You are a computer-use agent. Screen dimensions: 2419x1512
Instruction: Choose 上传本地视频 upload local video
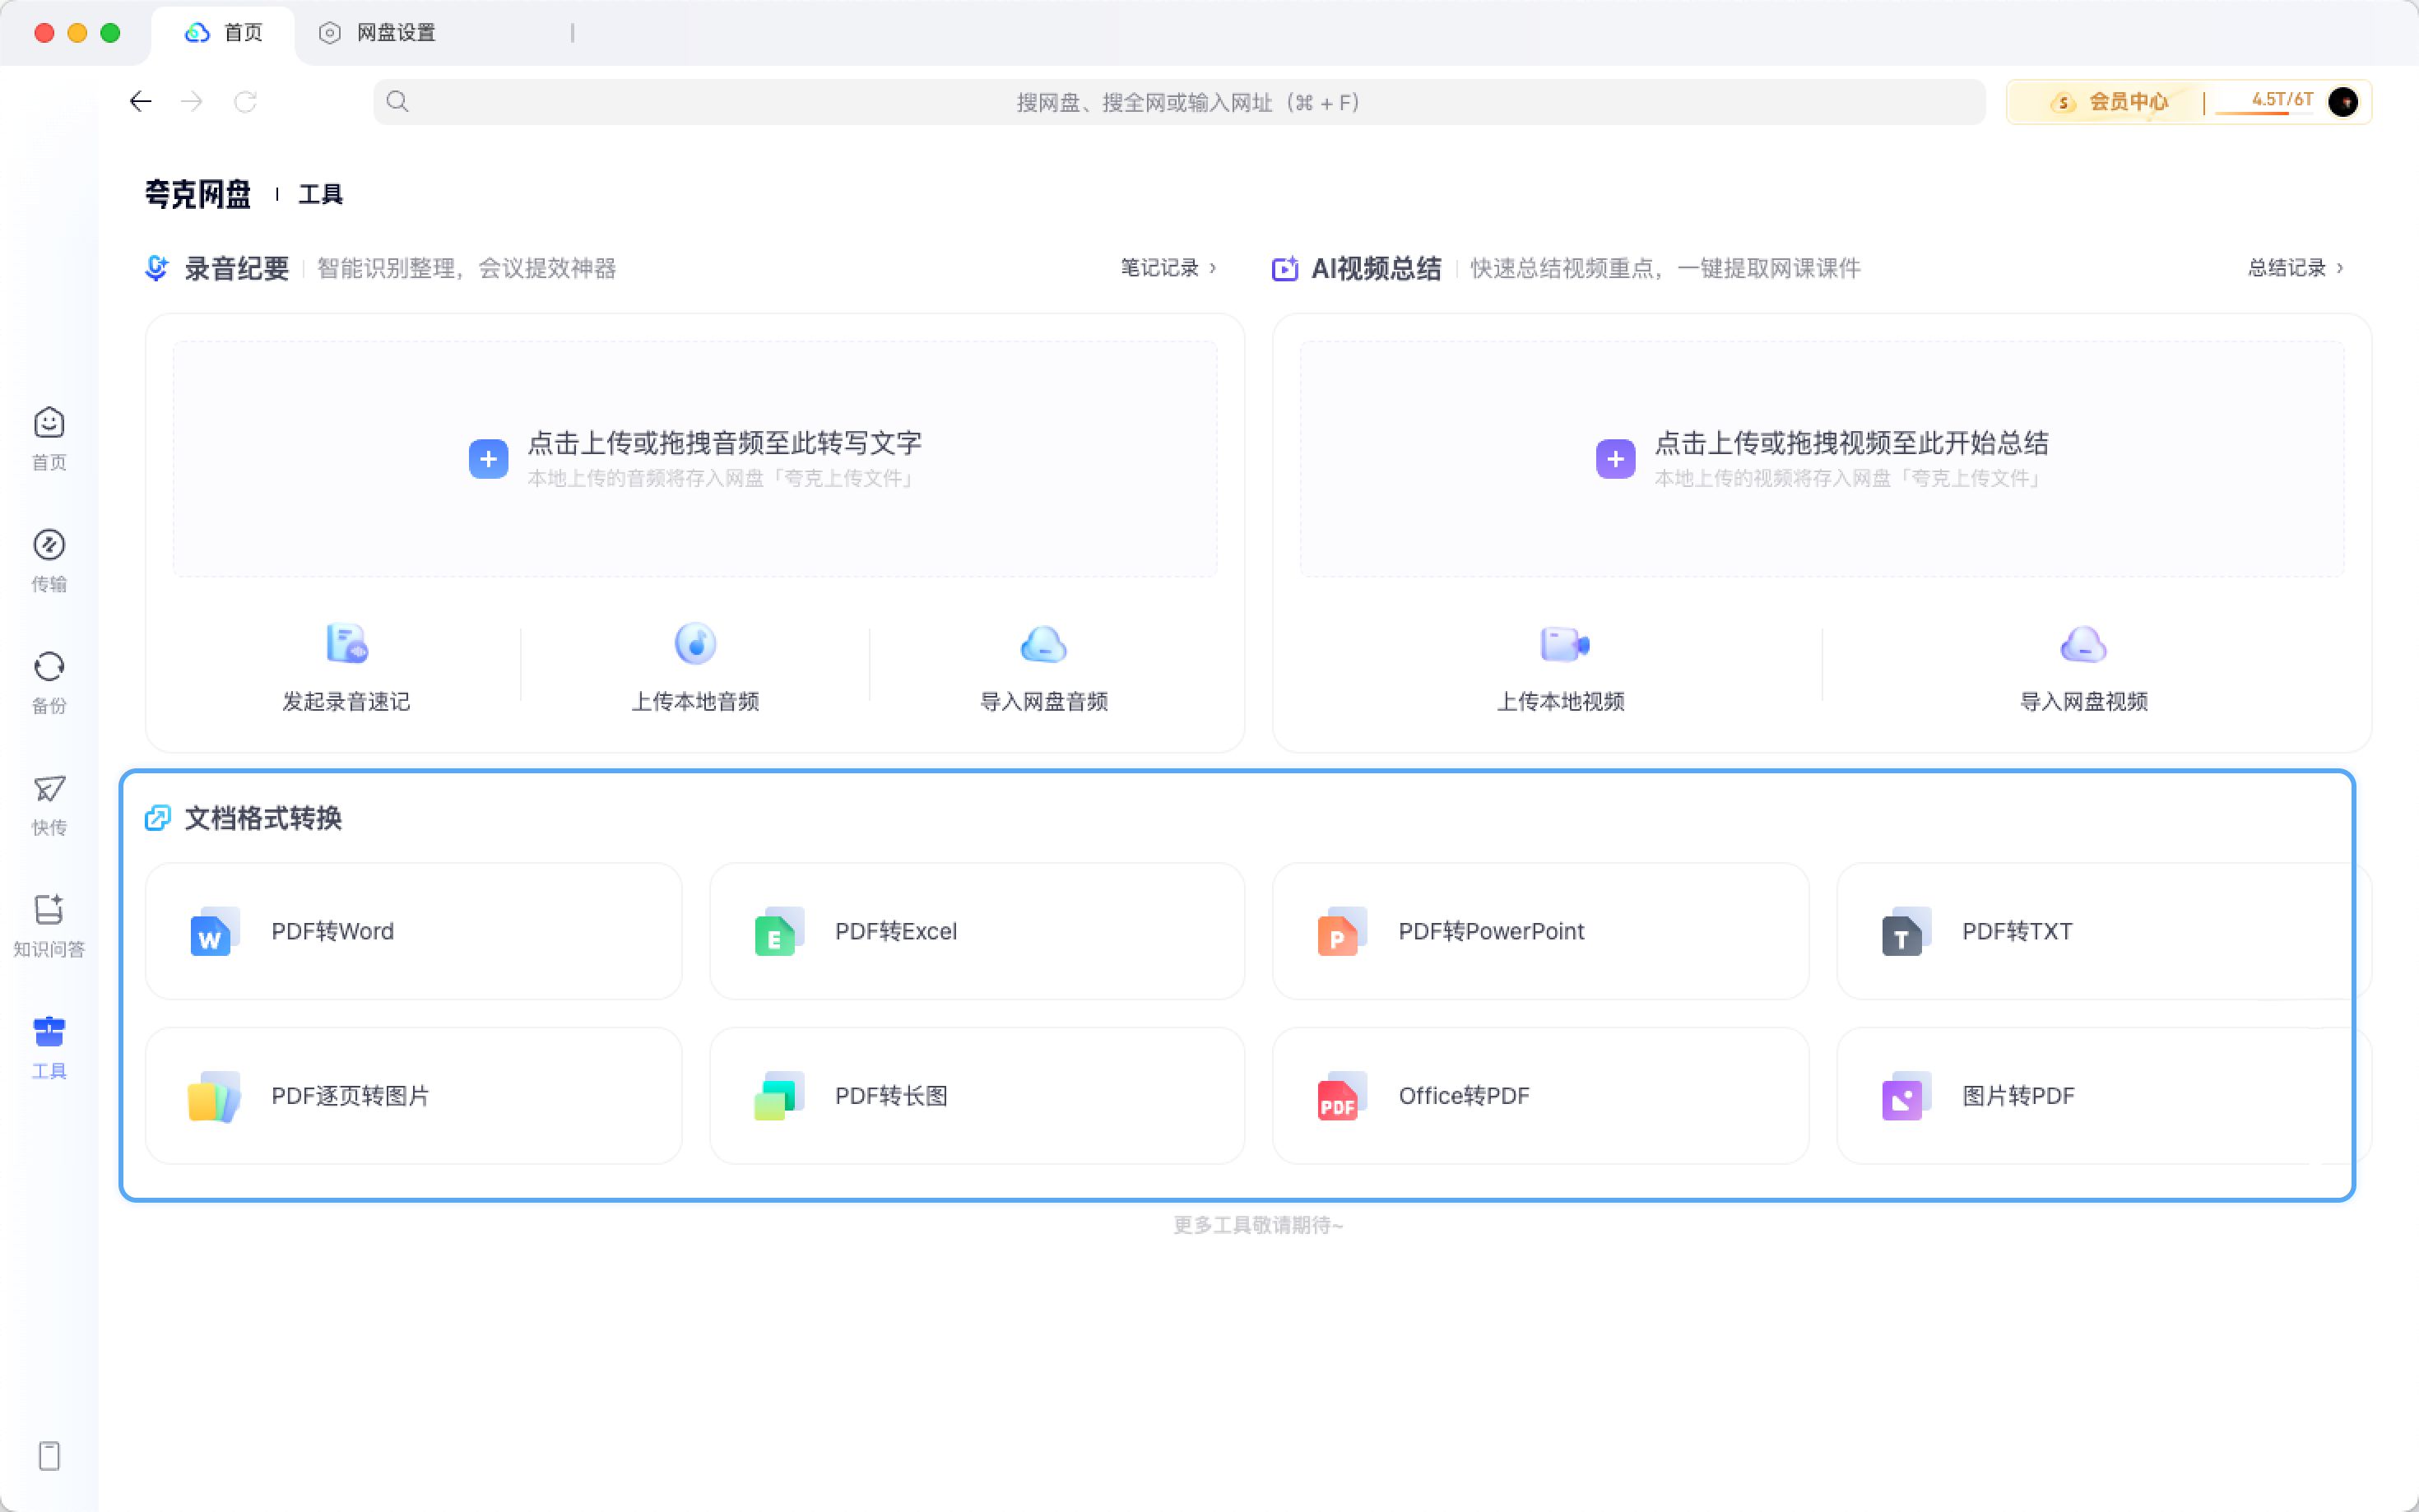pos(1560,667)
